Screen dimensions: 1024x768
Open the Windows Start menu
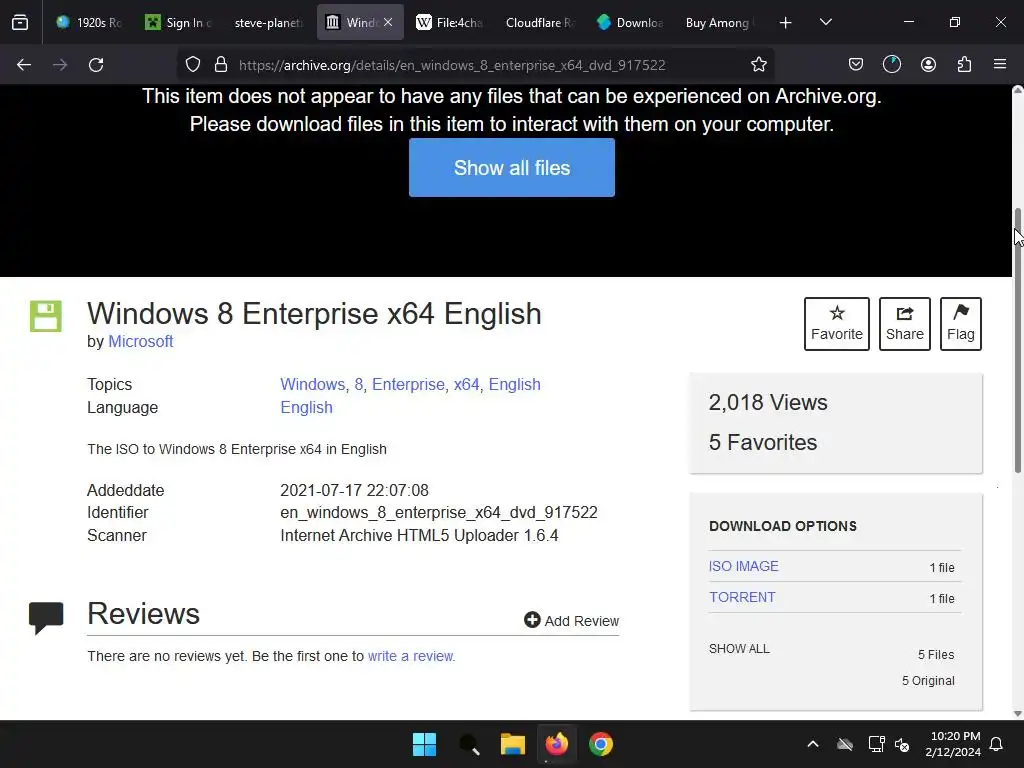coord(424,744)
